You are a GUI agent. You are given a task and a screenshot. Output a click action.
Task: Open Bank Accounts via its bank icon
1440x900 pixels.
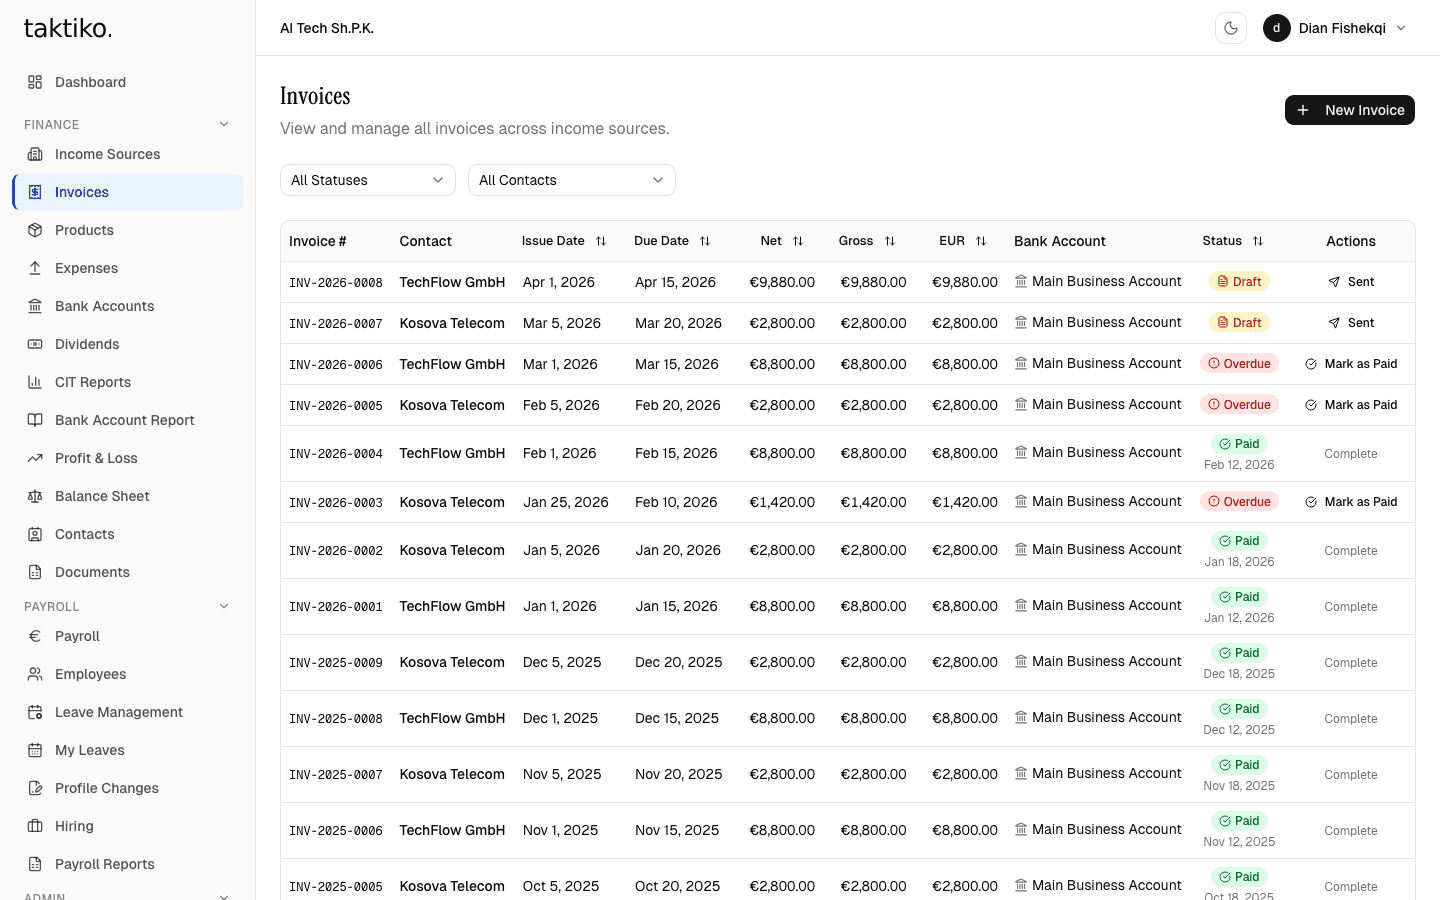click(x=35, y=306)
